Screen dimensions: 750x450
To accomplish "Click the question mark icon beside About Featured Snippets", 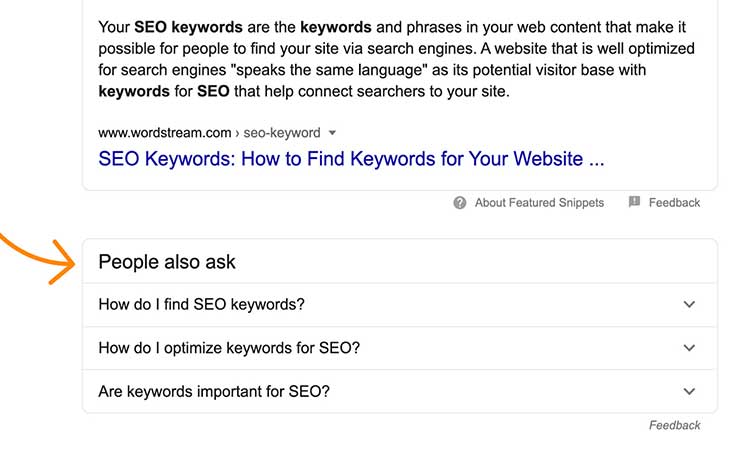I will [460, 202].
